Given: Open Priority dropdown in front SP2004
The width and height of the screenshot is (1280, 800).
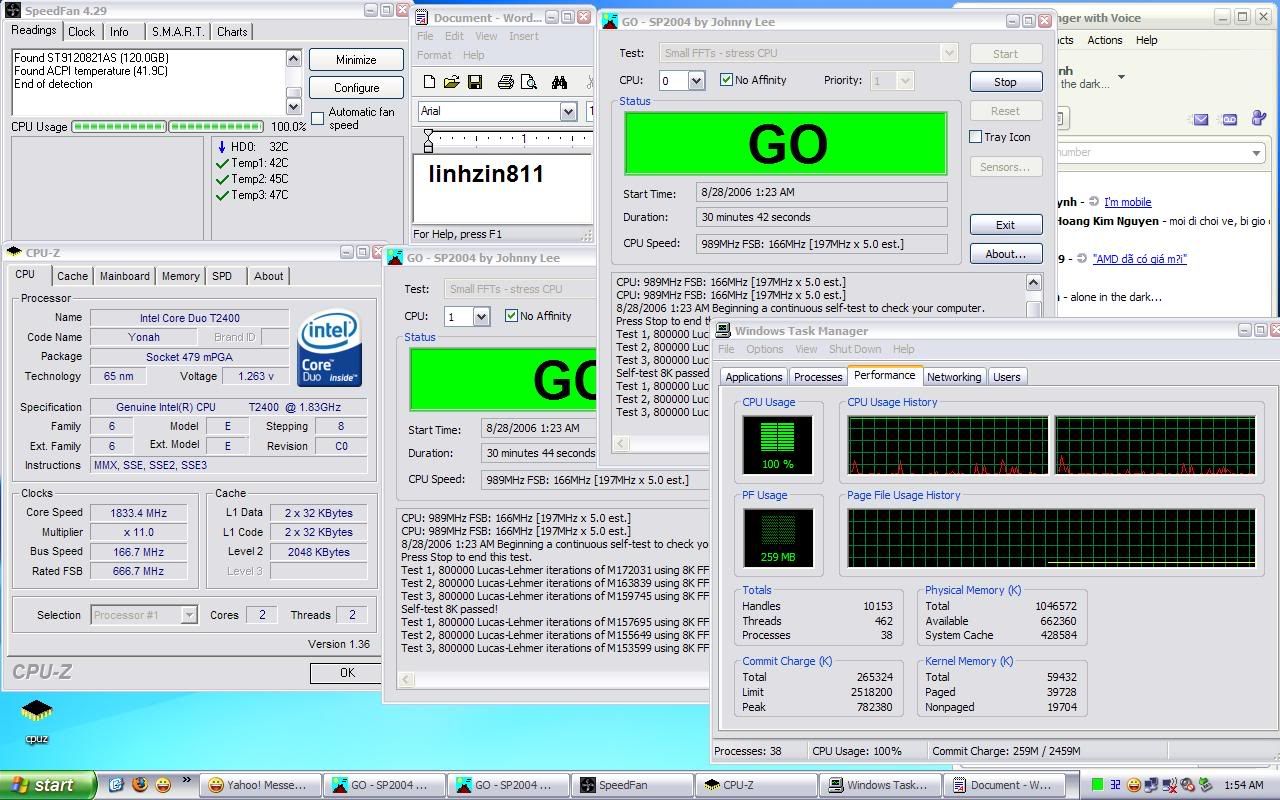Looking at the screenshot, I should (905, 81).
